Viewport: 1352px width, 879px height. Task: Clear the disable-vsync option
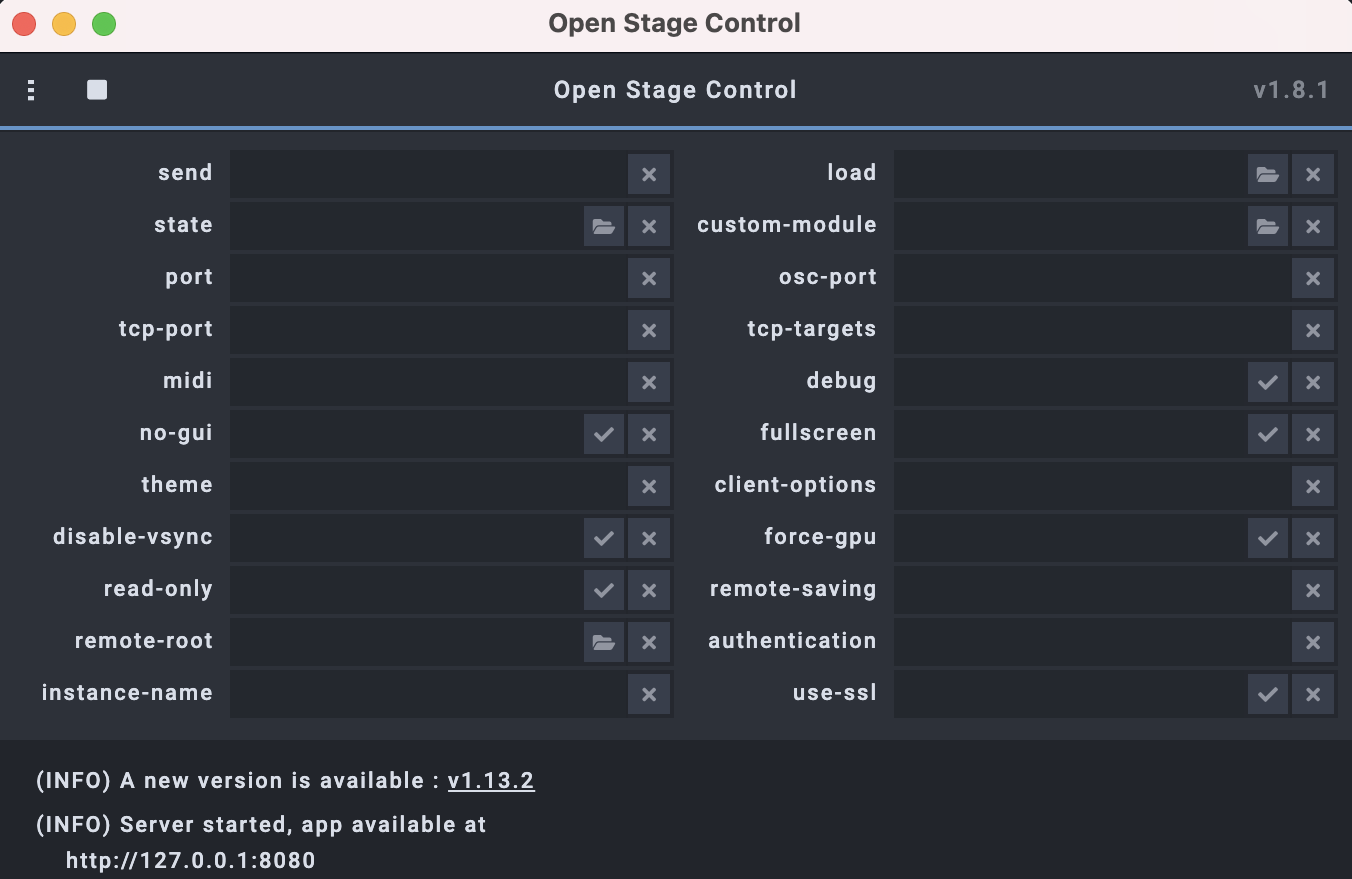(x=649, y=538)
